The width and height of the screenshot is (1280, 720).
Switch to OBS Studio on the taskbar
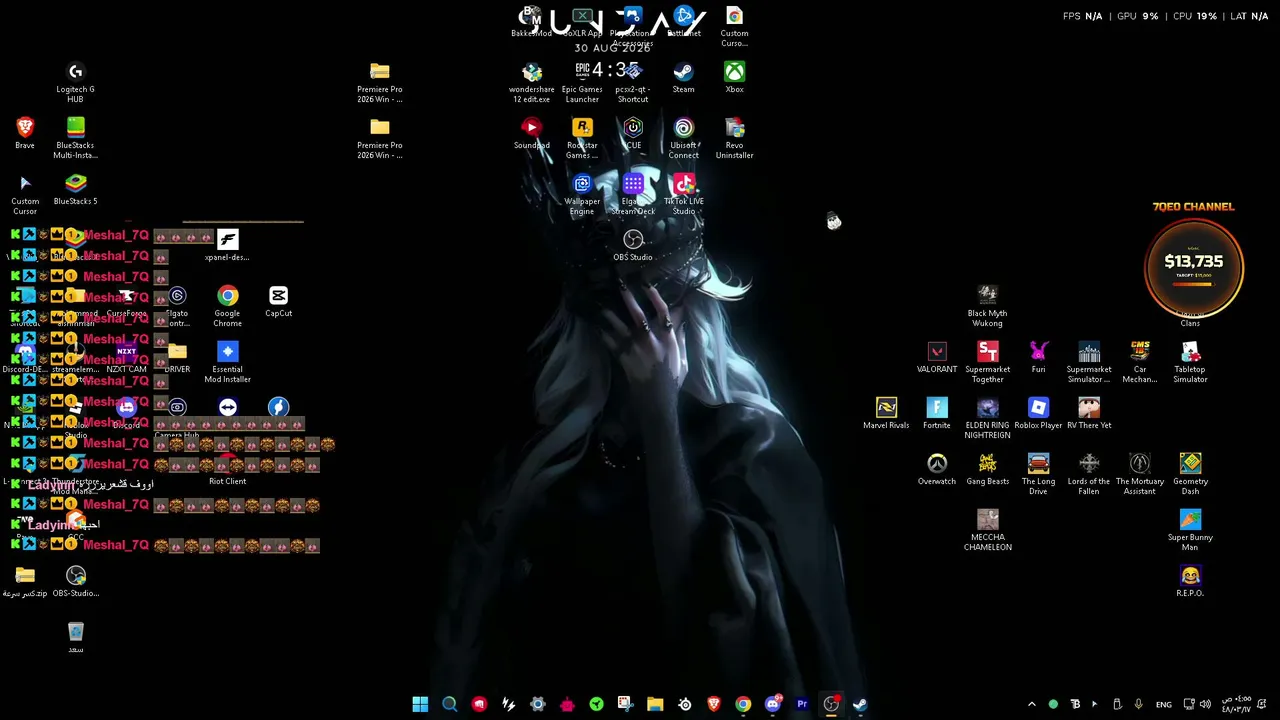pos(831,704)
